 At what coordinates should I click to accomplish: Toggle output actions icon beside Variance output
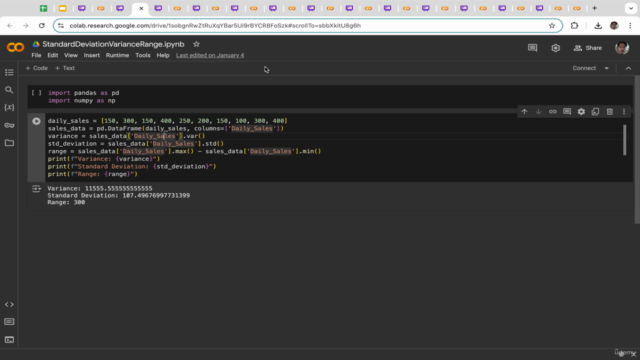pyautogui.click(x=36, y=189)
